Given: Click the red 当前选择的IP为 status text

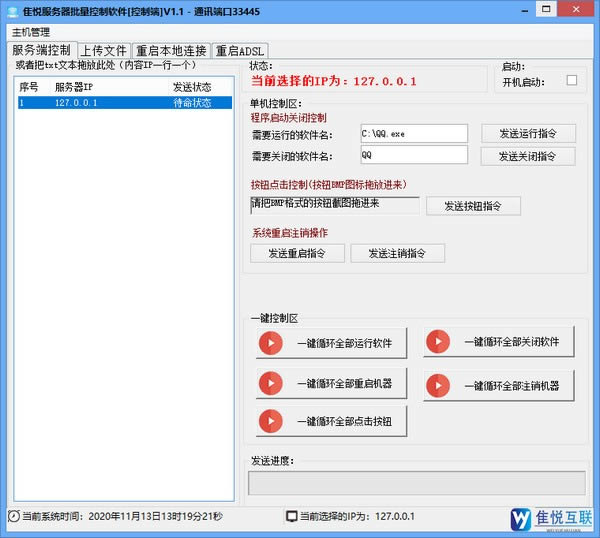Looking at the screenshot, I should pyautogui.click(x=334, y=81).
